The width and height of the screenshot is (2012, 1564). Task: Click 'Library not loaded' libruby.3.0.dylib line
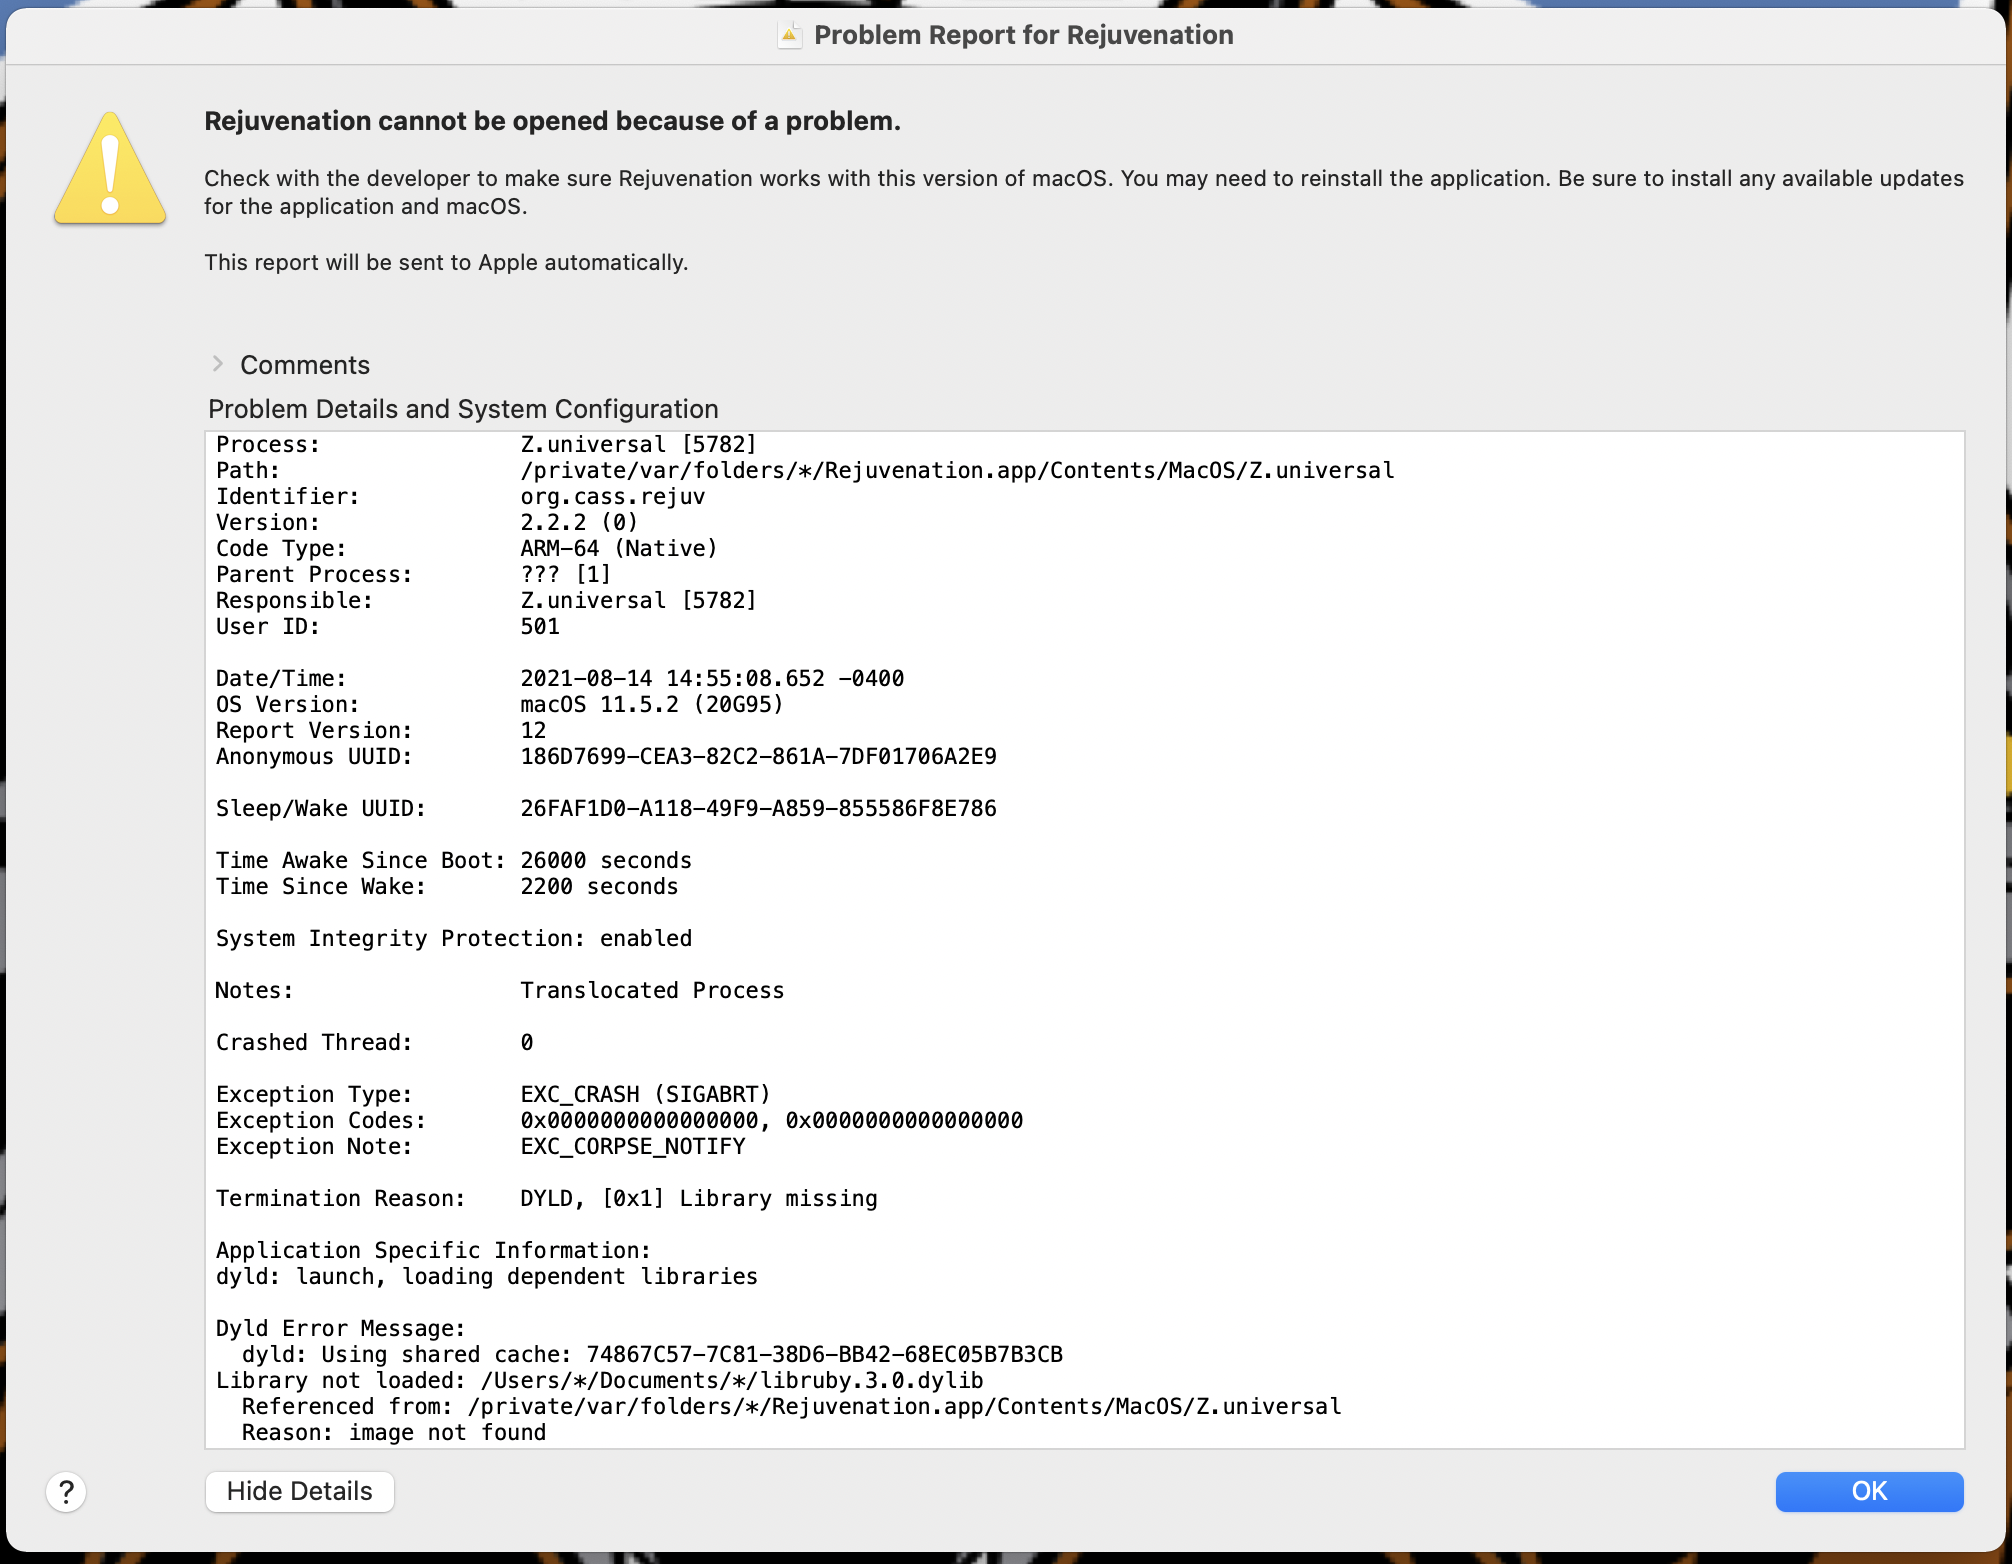tap(599, 1380)
